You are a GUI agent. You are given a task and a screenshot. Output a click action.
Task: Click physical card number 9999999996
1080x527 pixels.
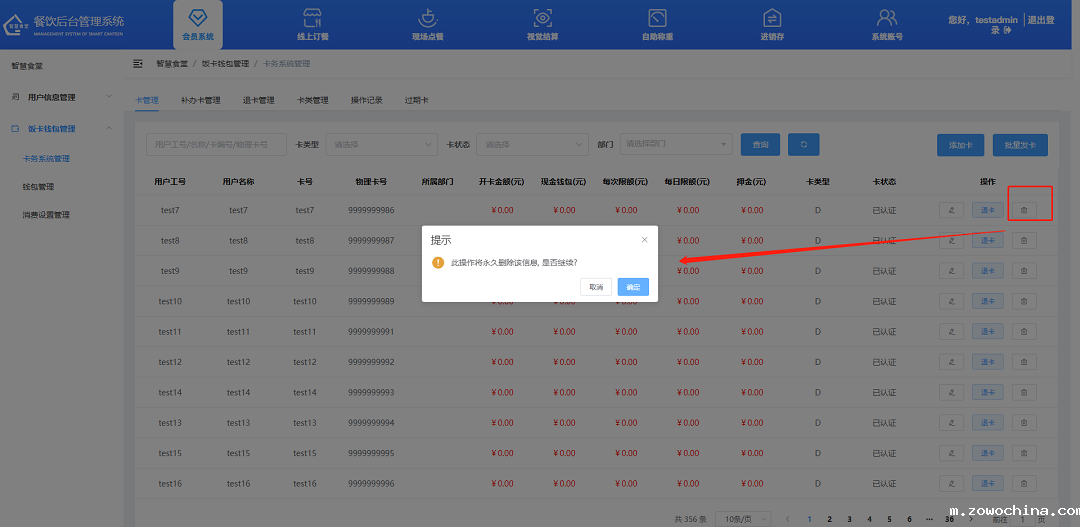tap(371, 483)
